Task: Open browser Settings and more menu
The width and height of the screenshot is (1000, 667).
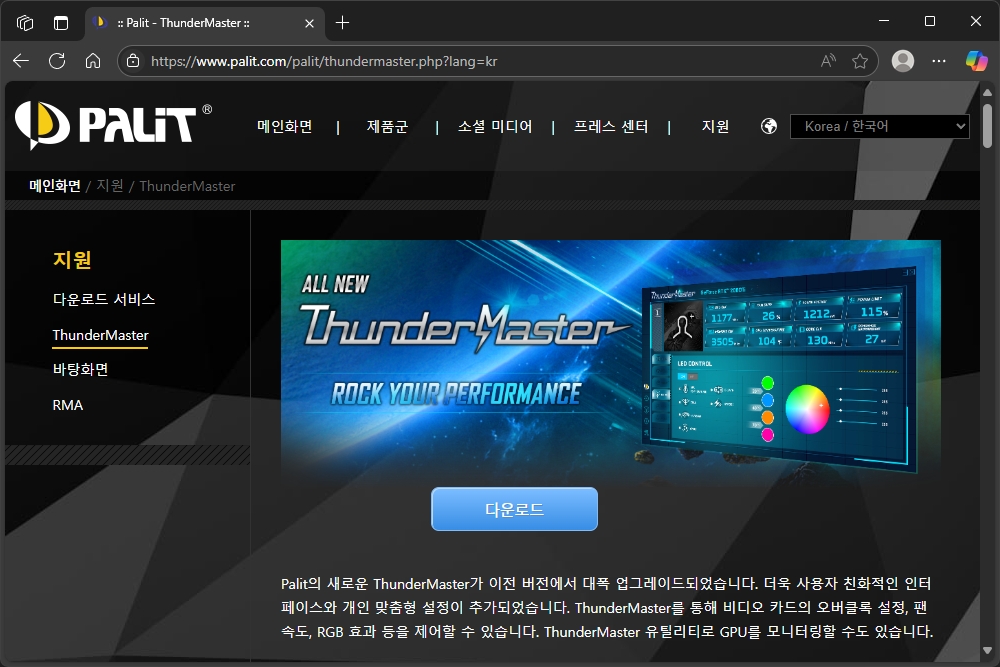Action: coord(939,61)
